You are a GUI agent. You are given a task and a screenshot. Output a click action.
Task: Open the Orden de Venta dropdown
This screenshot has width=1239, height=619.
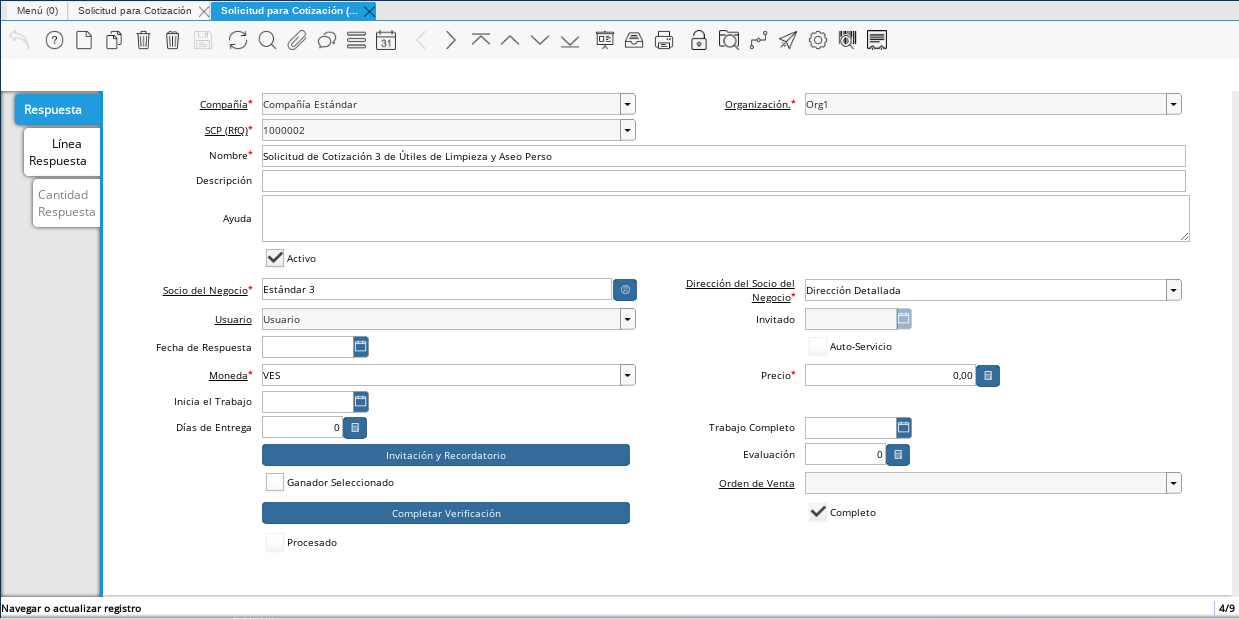(x=1173, y=483)
